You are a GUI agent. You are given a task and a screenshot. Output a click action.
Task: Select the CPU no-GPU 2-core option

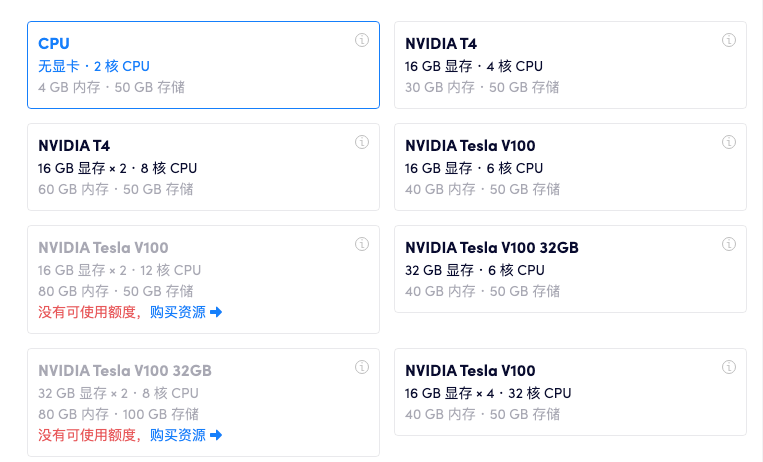coord(203,65)
